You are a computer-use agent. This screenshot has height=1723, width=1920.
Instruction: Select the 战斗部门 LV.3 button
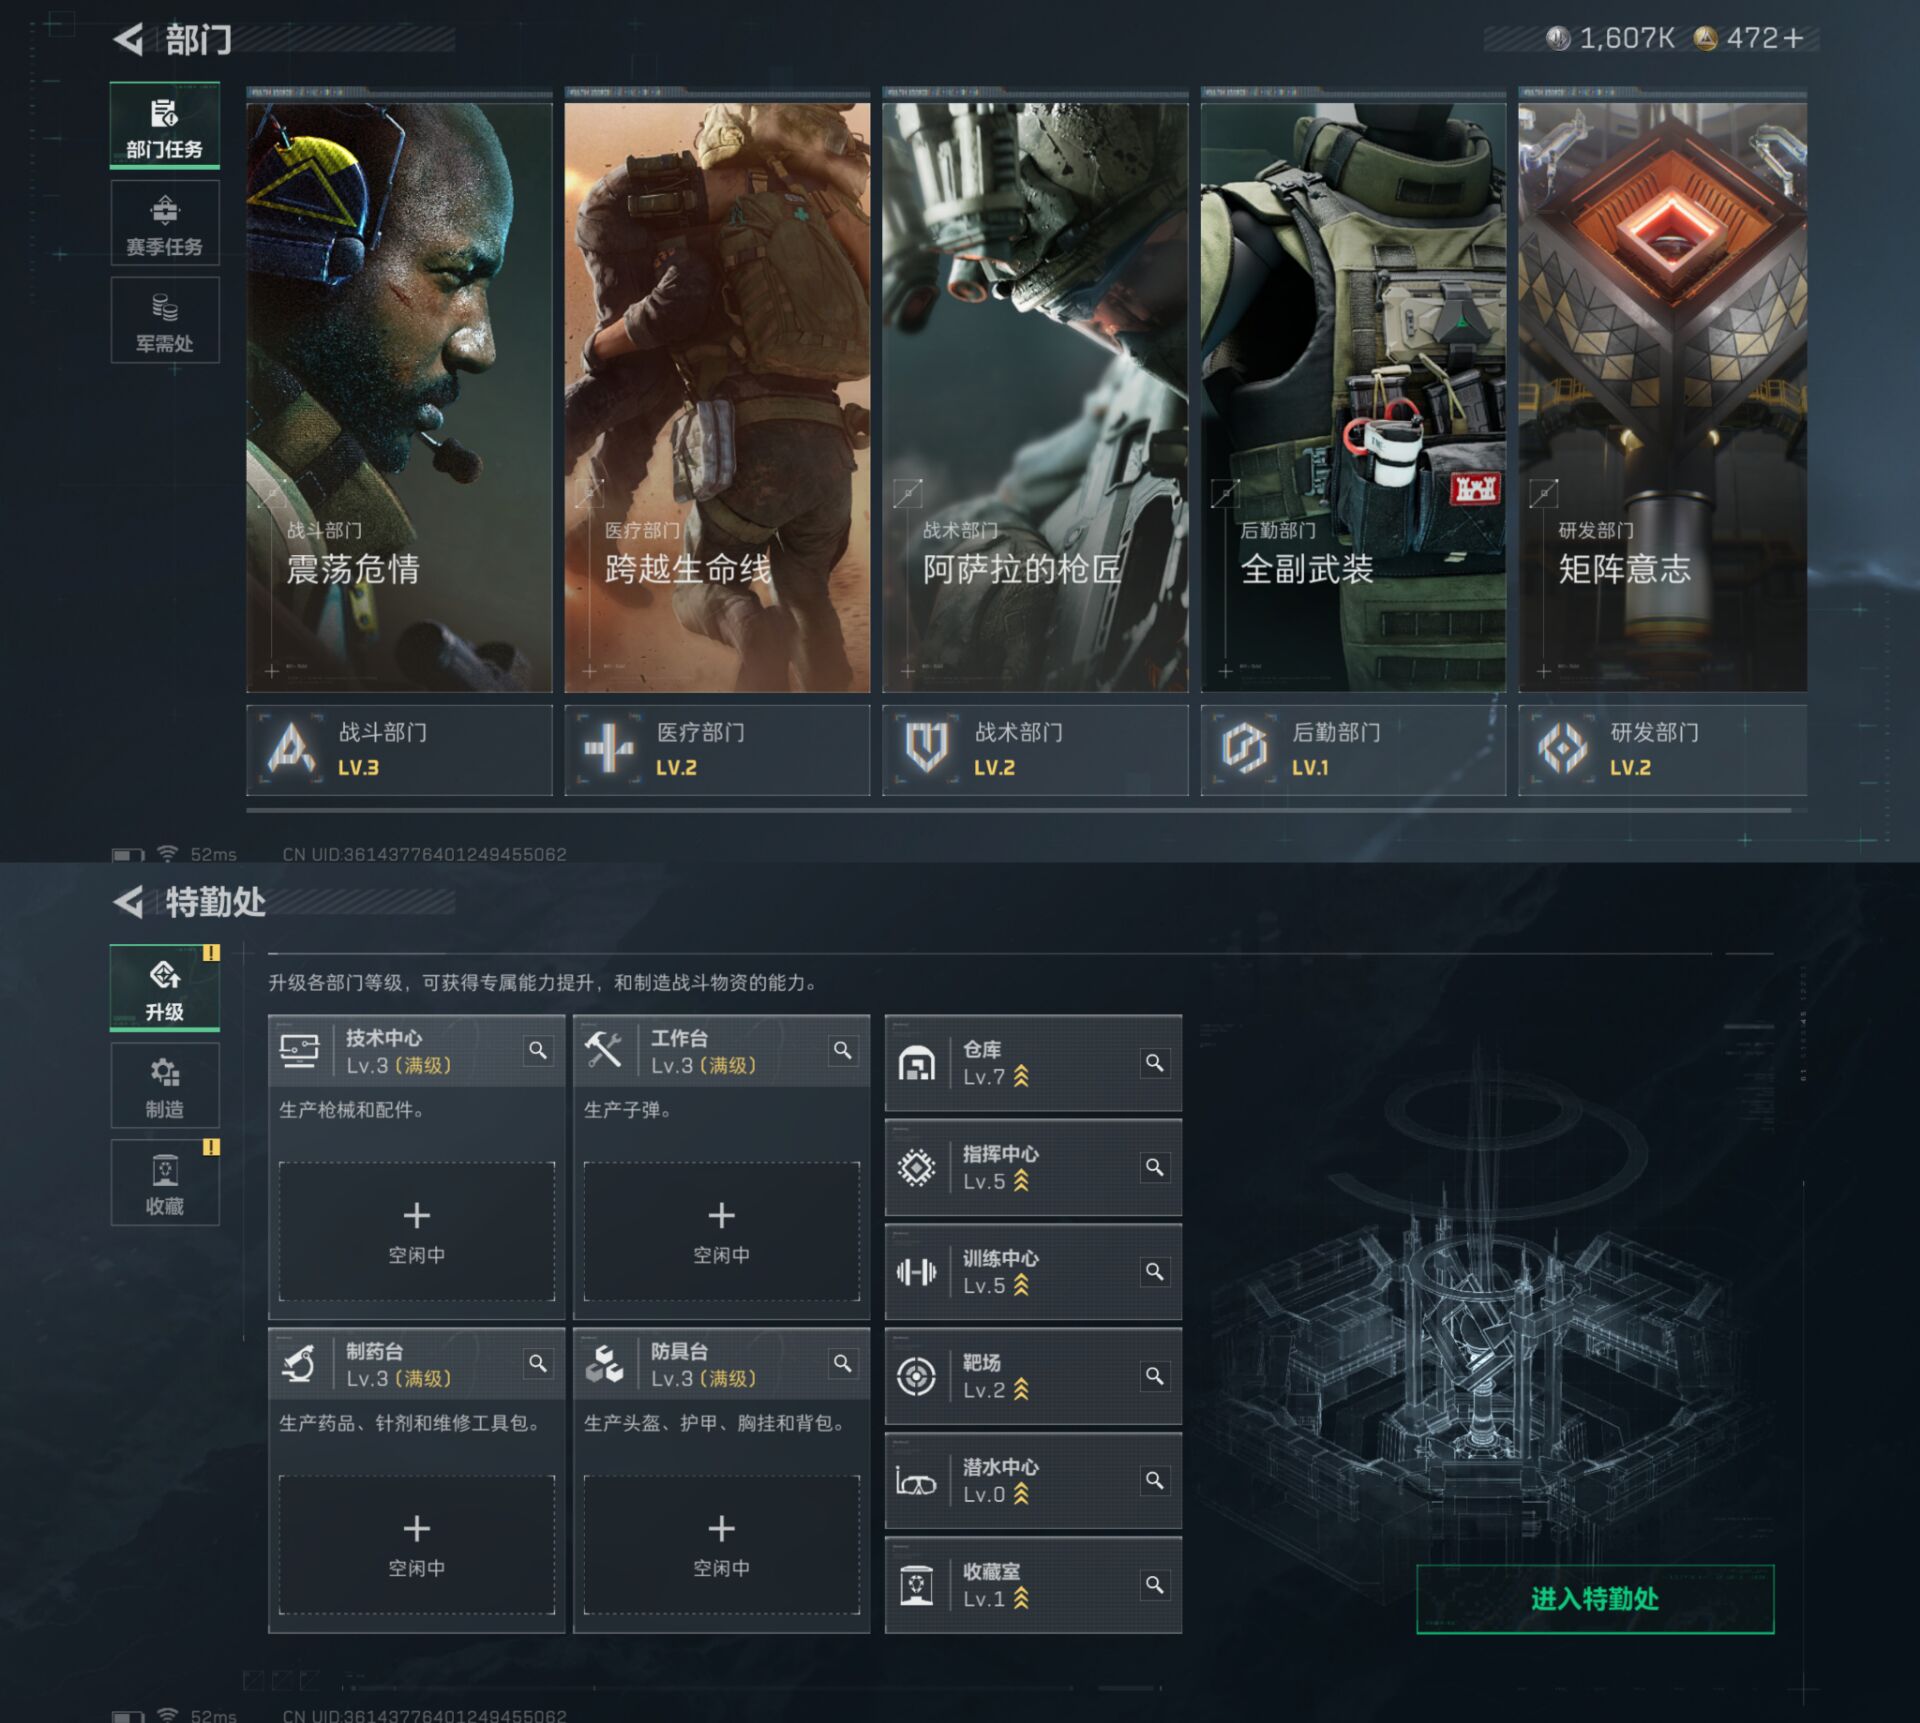pos(399,750)
